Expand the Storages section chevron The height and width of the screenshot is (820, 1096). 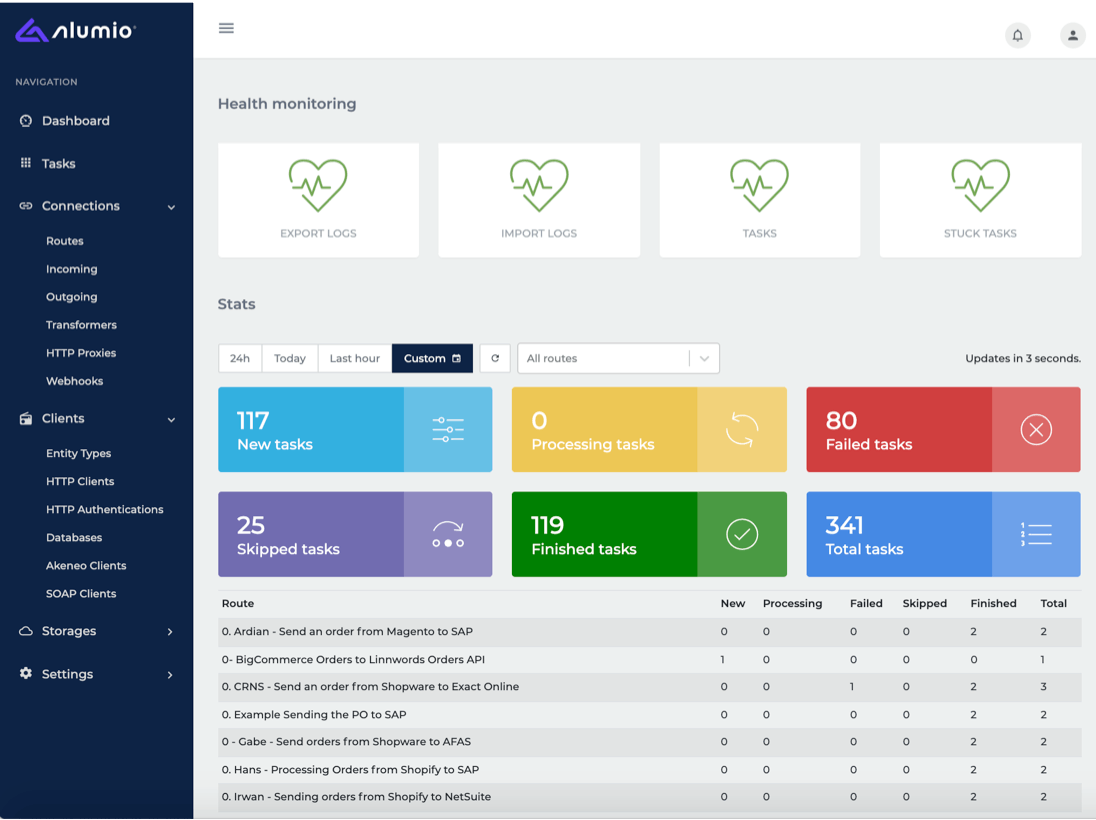[x=170, y=632]
